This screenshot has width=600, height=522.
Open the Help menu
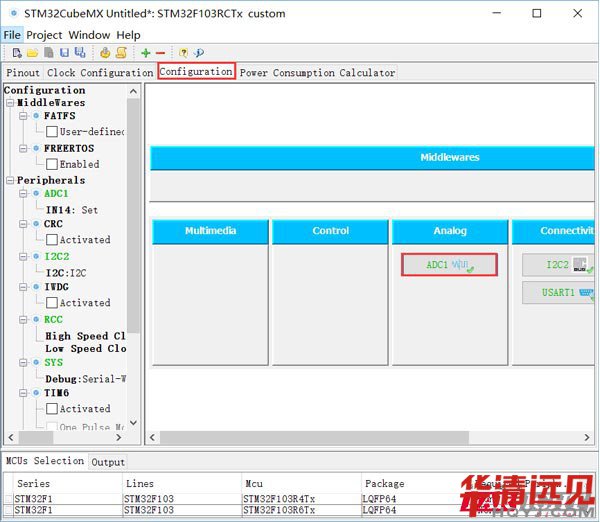click(x=128, y=35)
